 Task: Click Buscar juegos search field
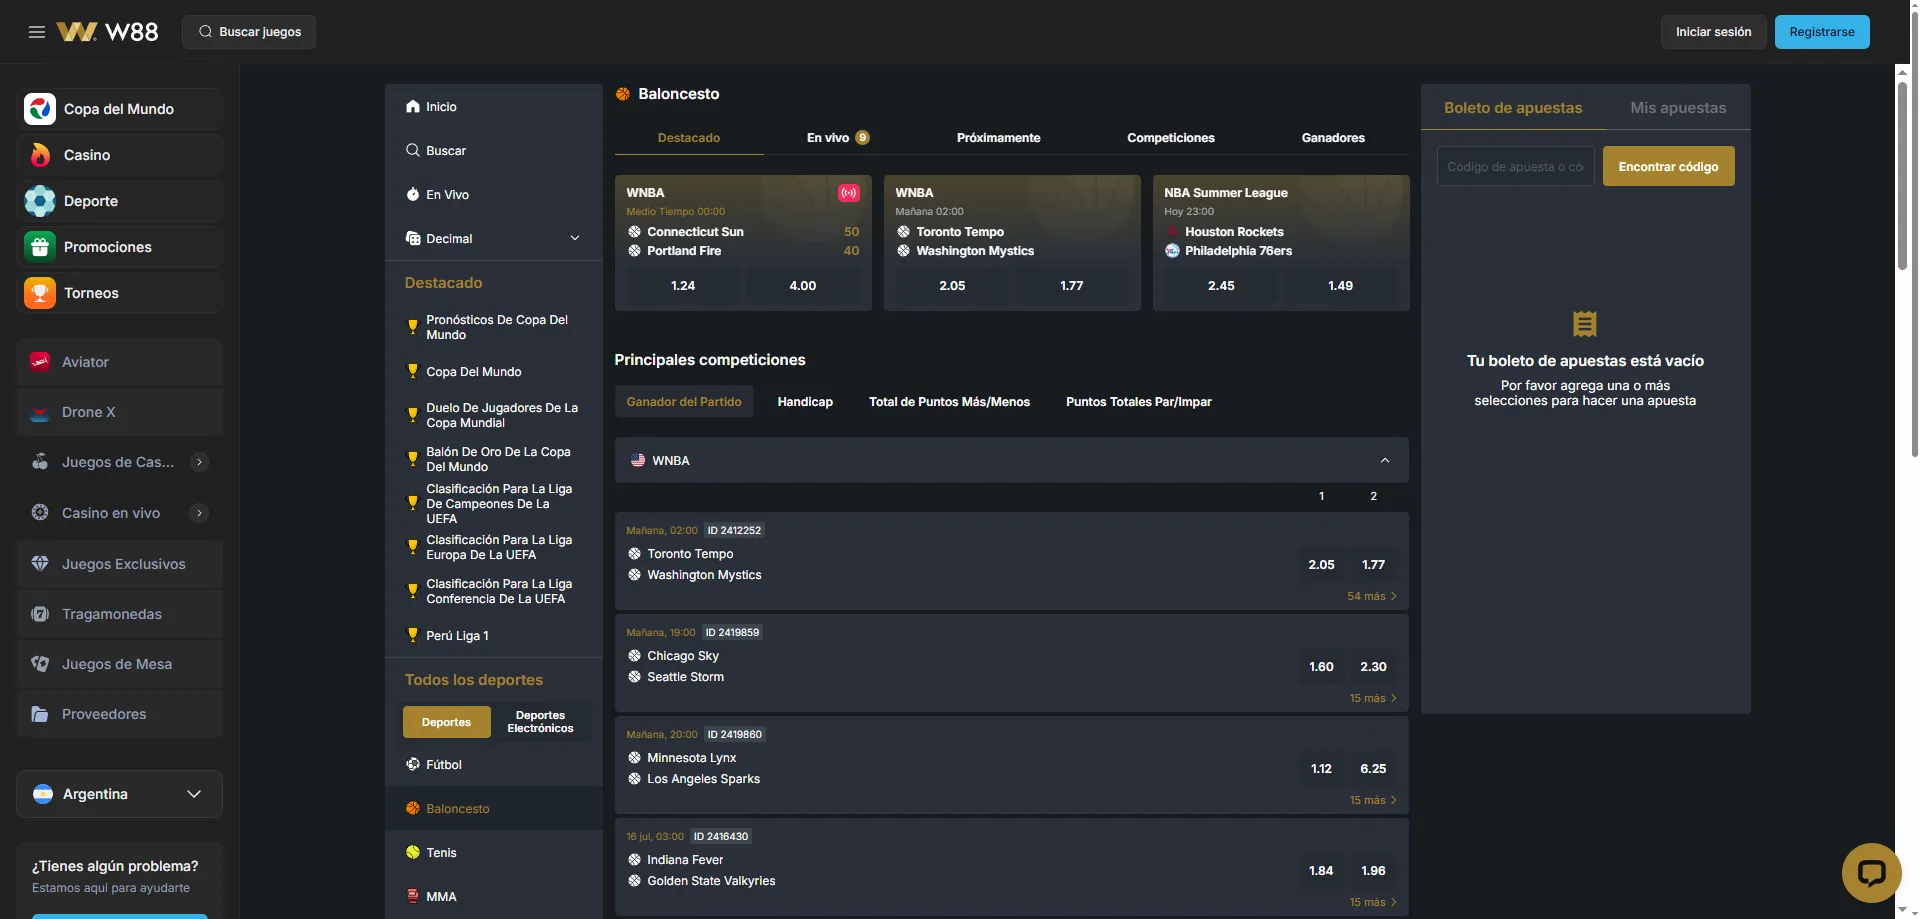click(x=249, y=32)
